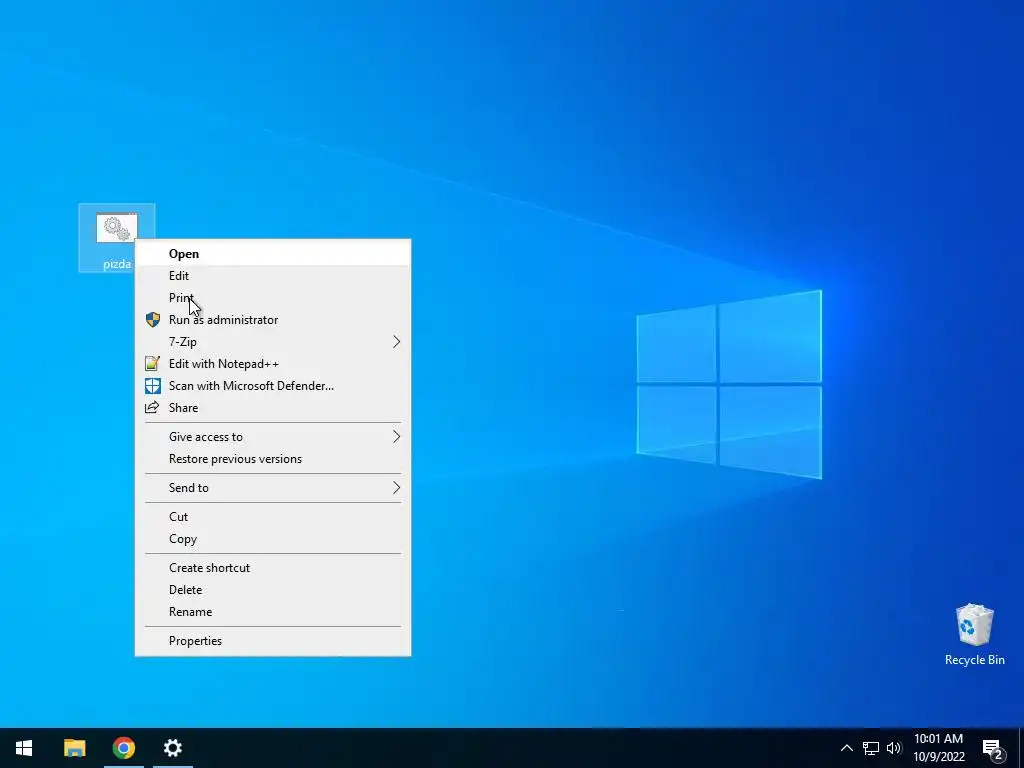Choose Edit with Notepad++
Viewport: 1024px width, 768px height.
(273, 364)
